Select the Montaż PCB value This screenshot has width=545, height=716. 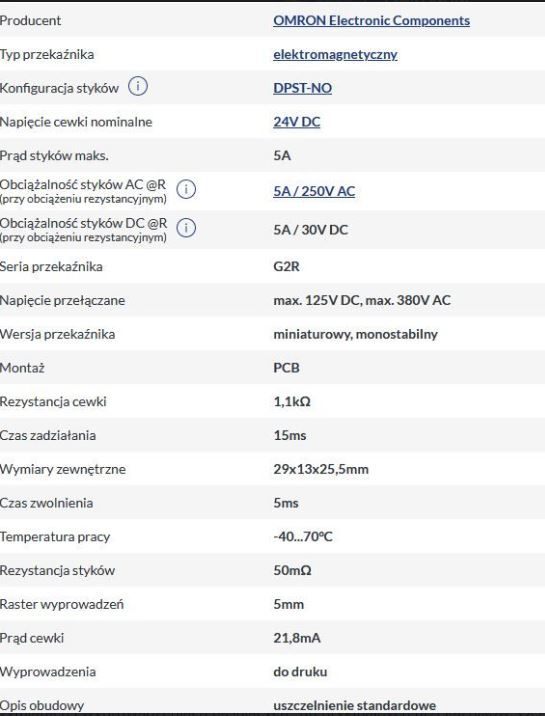tap(287, 368)
